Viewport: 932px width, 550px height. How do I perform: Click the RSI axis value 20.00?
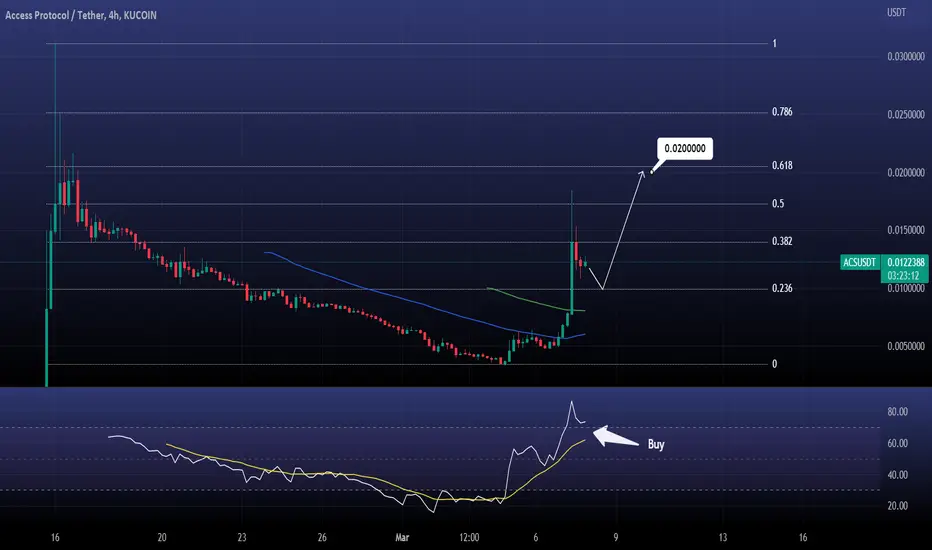(898, 506)
